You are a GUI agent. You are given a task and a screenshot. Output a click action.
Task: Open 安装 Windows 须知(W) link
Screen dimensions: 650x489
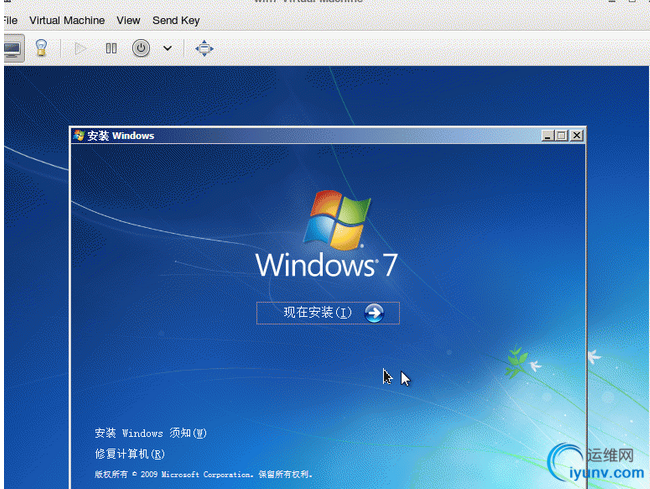pyautogui.click(x=150, y=433)
